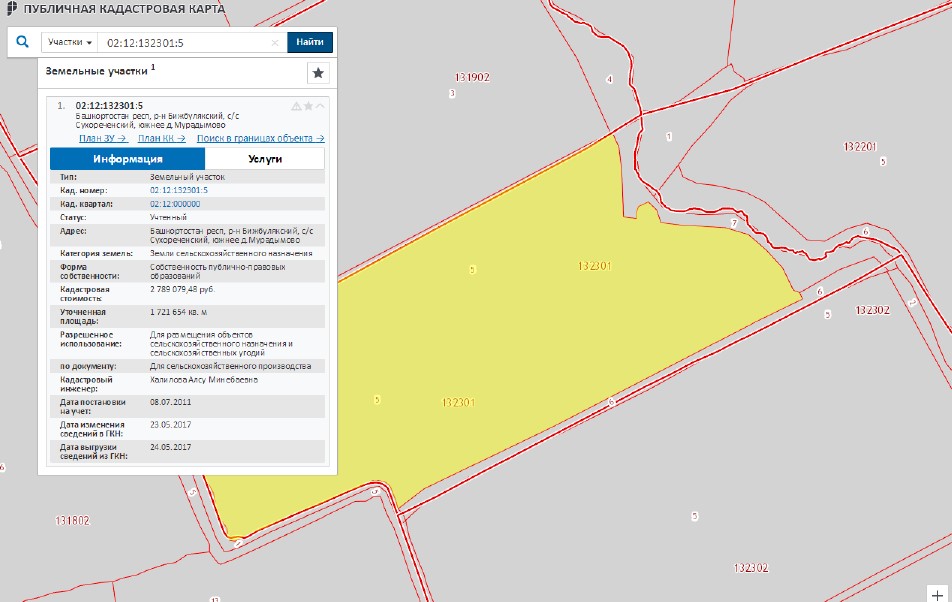Switch to the Услуги tab
Viewport: 952px width, 602px height.
click(265, 159)
